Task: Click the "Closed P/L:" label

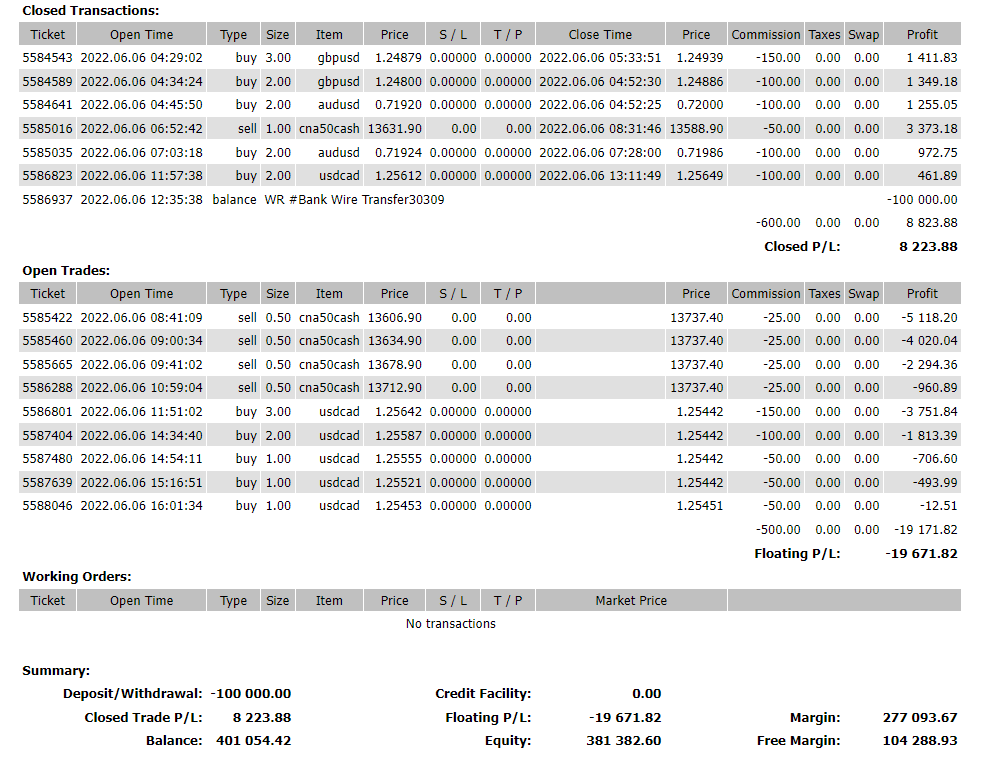Action: [x=802, y=247]
